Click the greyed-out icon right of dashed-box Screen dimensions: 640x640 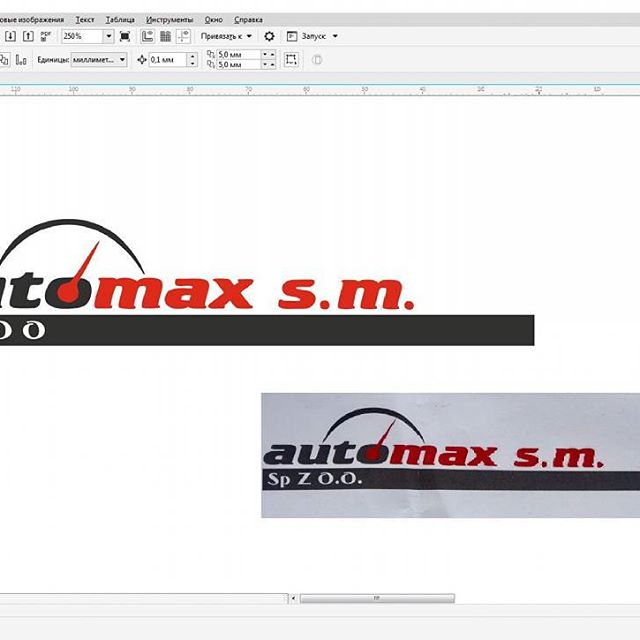[317, 60]
